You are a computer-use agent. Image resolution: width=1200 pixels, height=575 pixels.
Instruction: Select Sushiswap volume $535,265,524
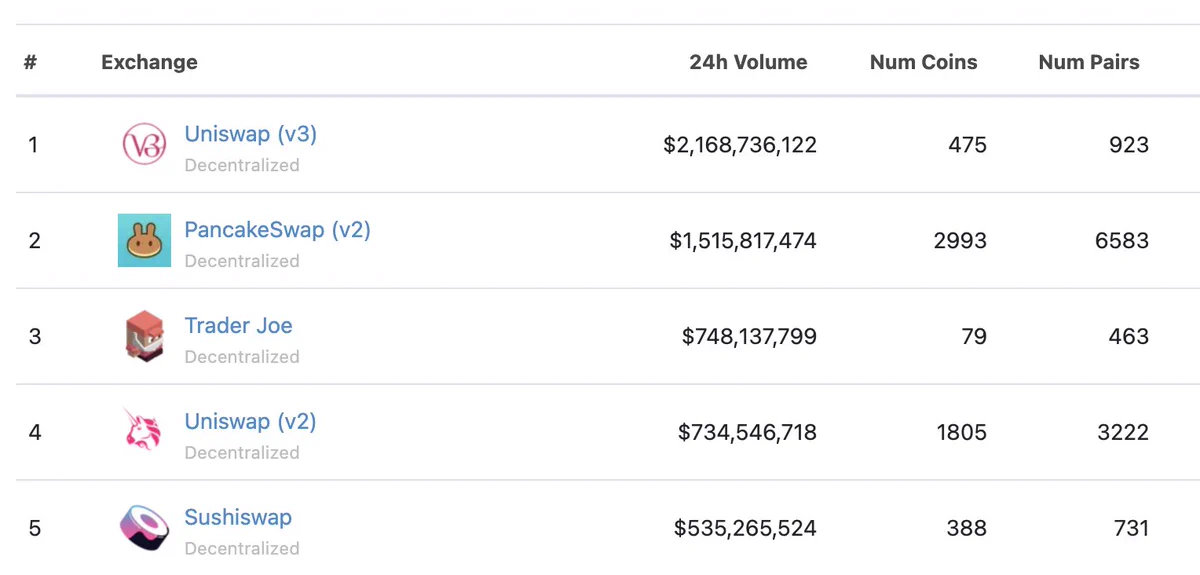(x=746, y=528)
